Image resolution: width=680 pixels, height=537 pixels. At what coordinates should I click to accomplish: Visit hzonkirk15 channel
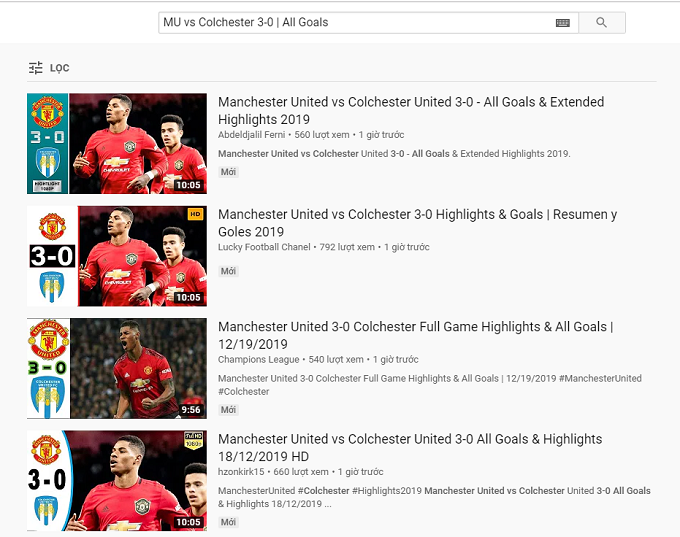click(241, 472)
